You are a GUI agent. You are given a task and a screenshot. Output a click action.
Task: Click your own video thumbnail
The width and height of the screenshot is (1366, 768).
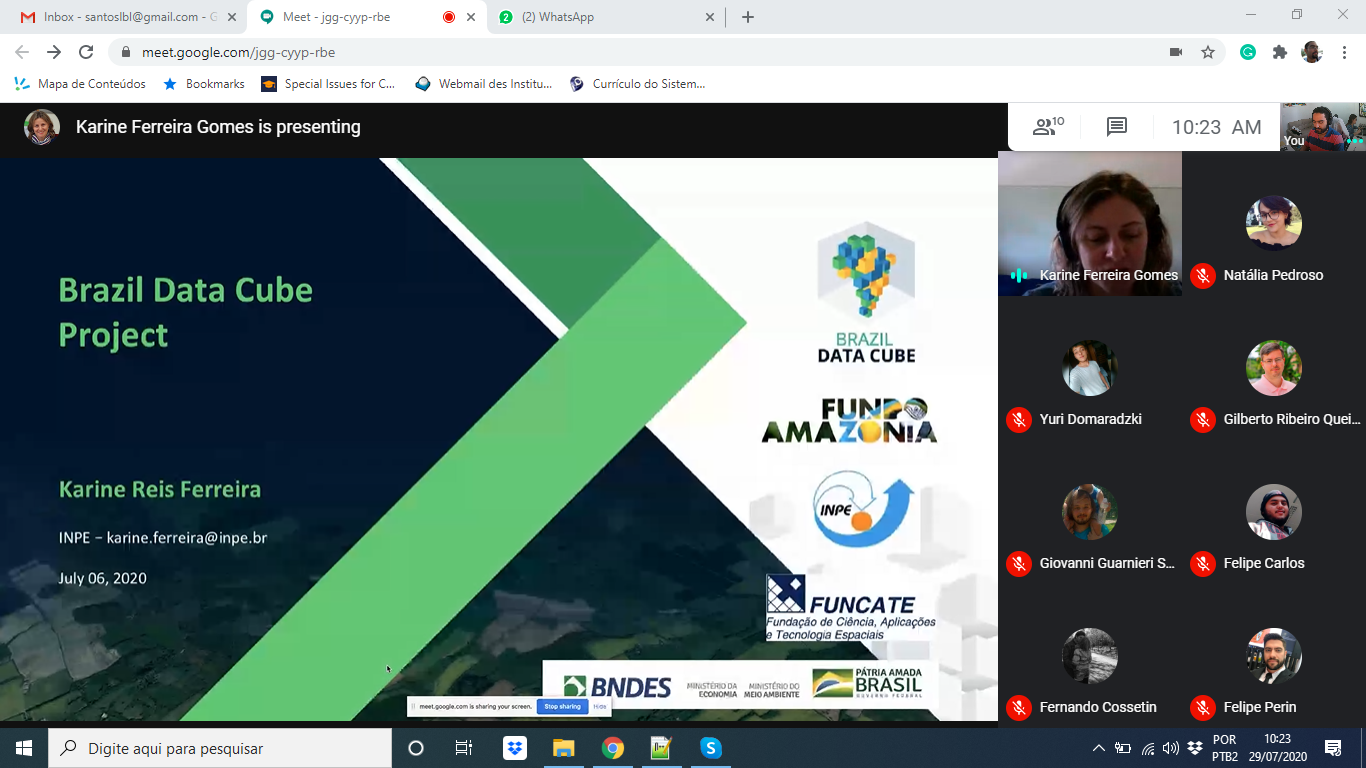pos(1323,127)
